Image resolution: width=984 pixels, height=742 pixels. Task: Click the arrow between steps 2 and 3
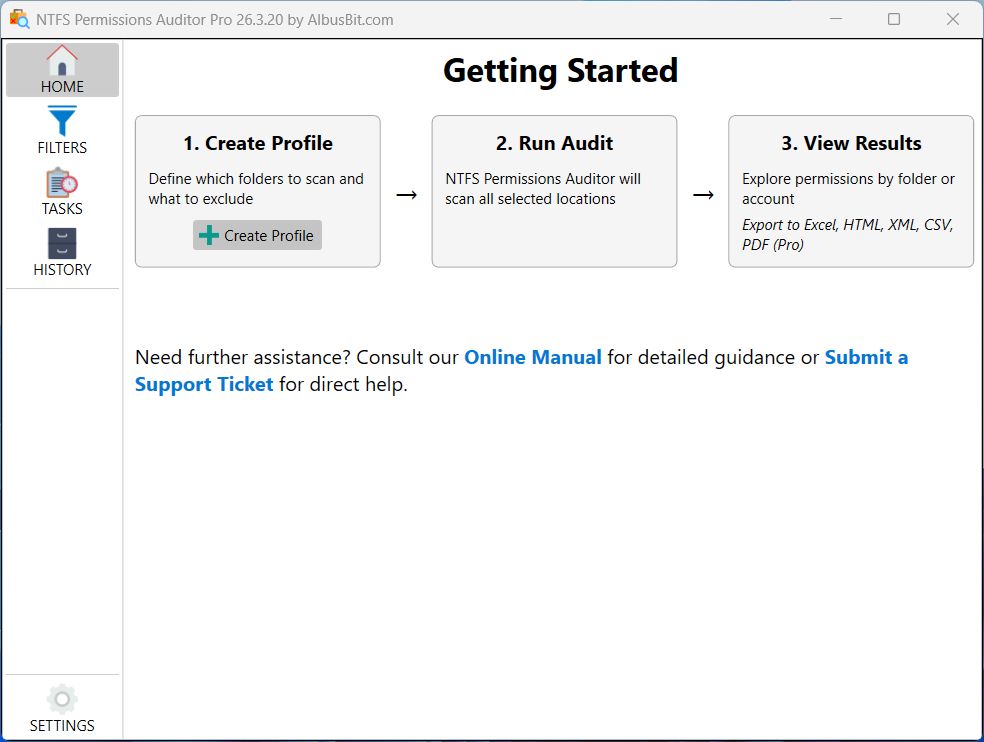click(703, 195)
